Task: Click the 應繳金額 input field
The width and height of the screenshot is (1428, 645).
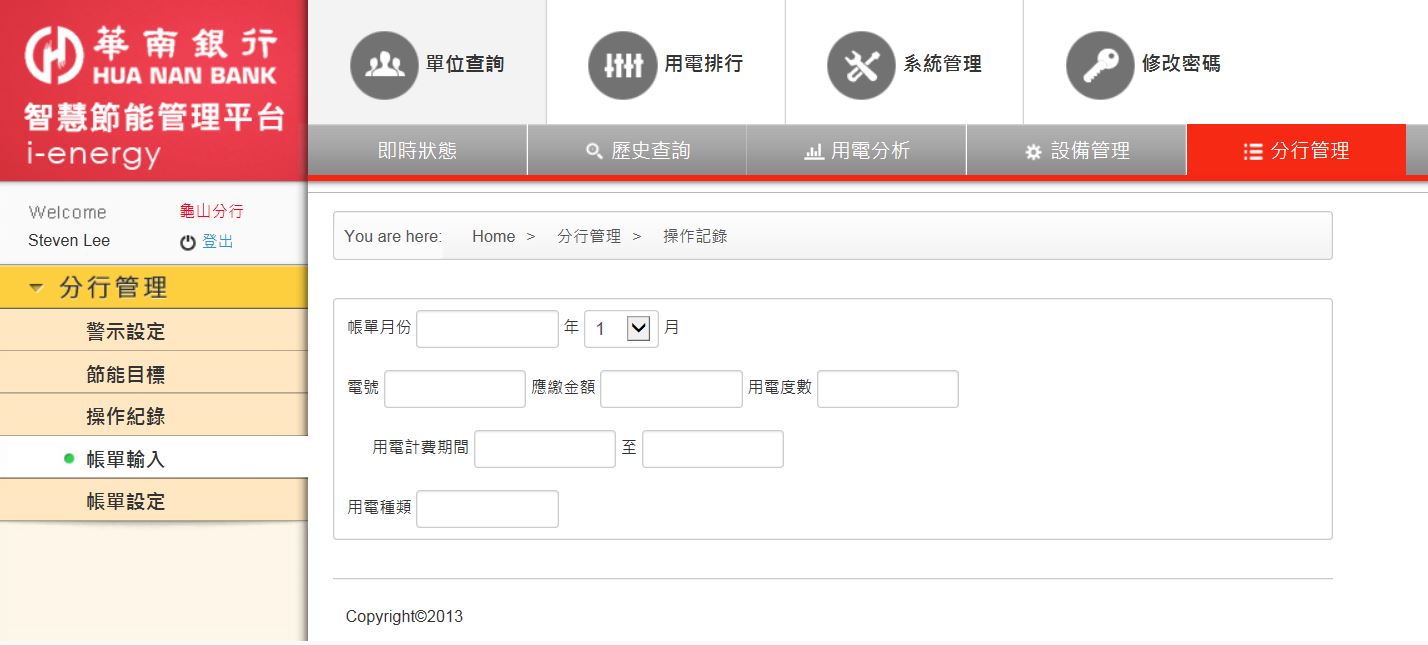Action: pos(671,388)
